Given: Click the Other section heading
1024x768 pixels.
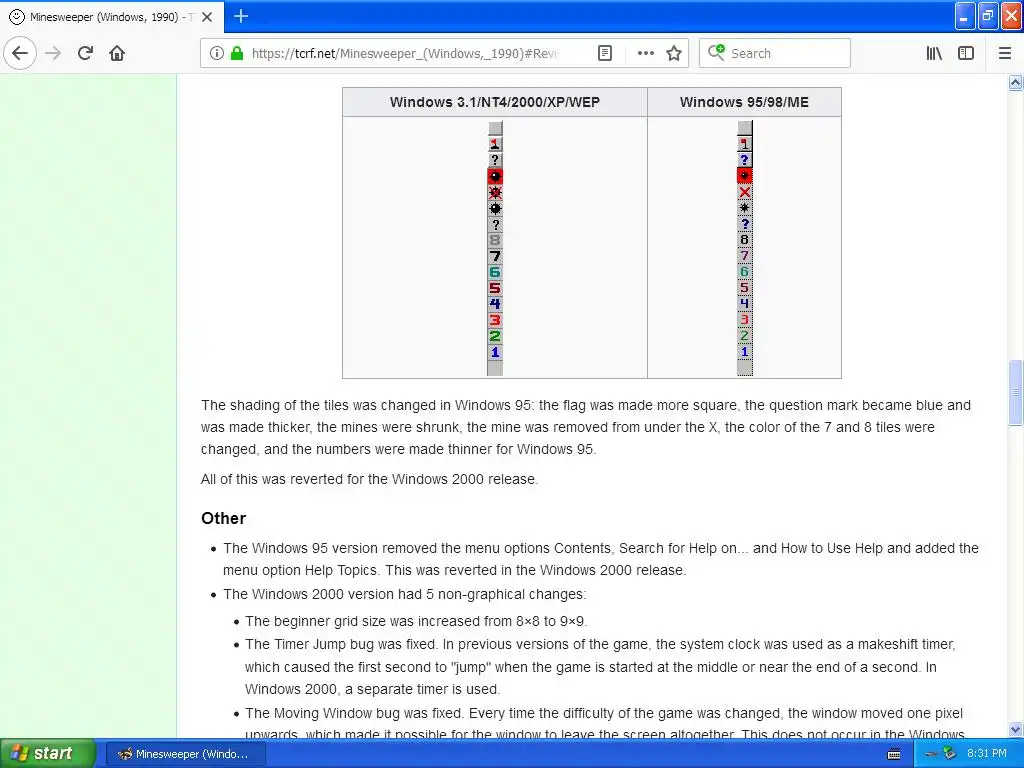Looking at the screenshot, I should pyautogui.click(x=223, y=518).
